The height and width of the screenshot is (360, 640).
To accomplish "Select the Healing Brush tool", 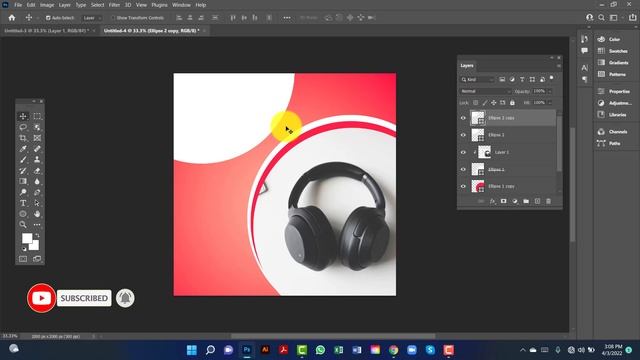I will [x=37, y=149].
